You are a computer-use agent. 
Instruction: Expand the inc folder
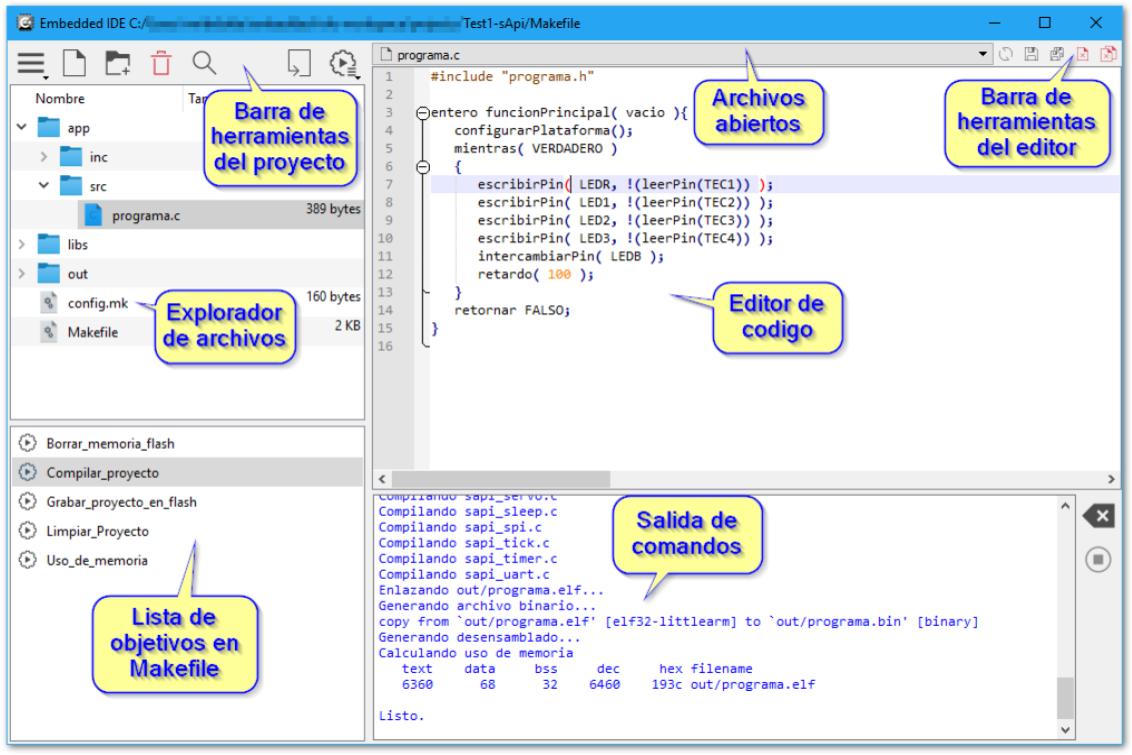coord(44,157)
